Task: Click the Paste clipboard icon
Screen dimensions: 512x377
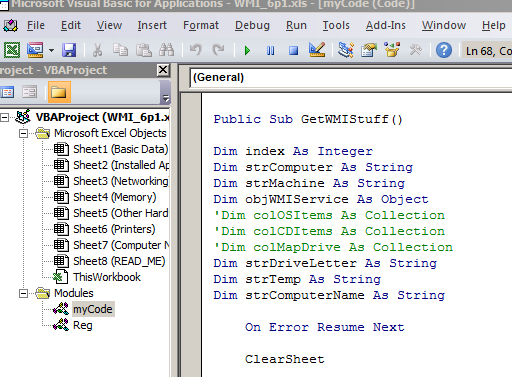Action: tap(144, 50)
